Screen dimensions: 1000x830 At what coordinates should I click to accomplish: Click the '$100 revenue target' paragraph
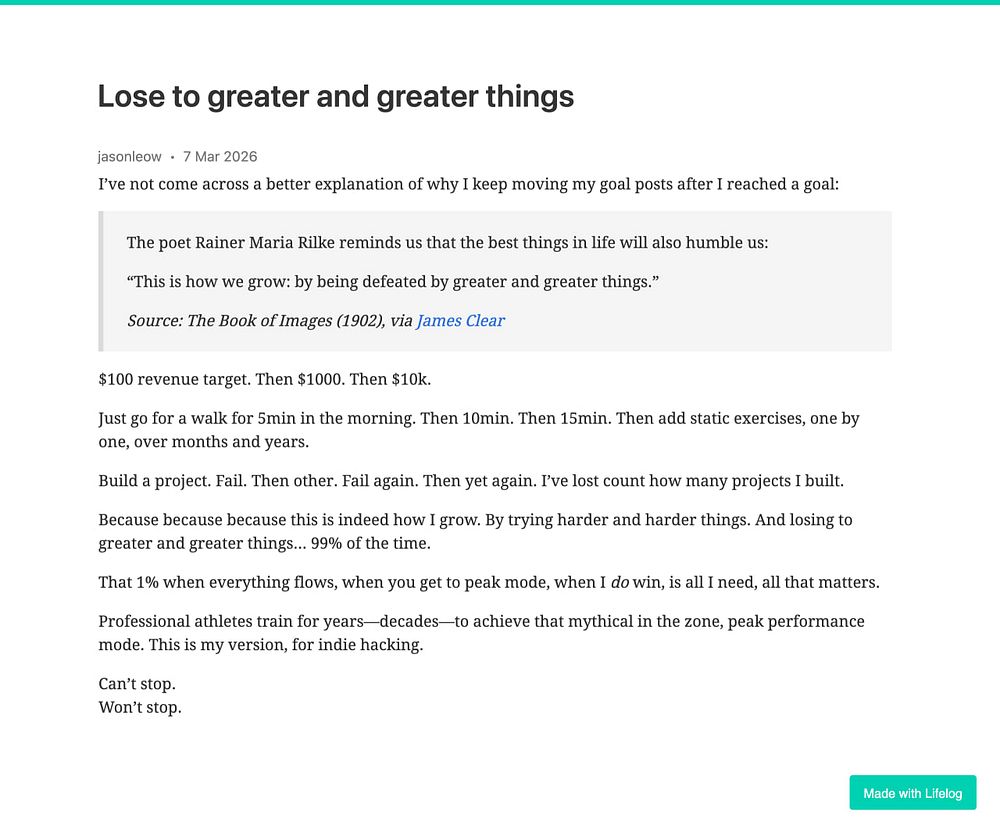(x=265, y=379)
